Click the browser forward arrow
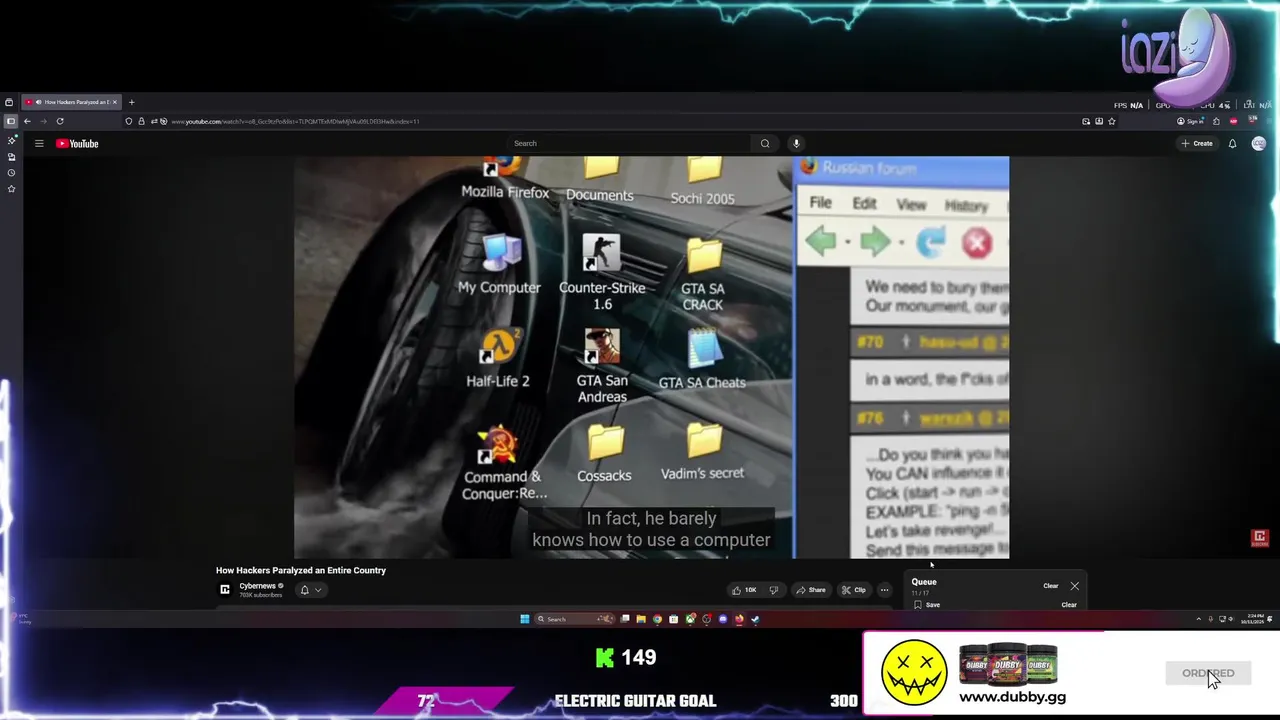Viewport: 1280px width, 720px height. pyautogui.click(x=43, y=121)
